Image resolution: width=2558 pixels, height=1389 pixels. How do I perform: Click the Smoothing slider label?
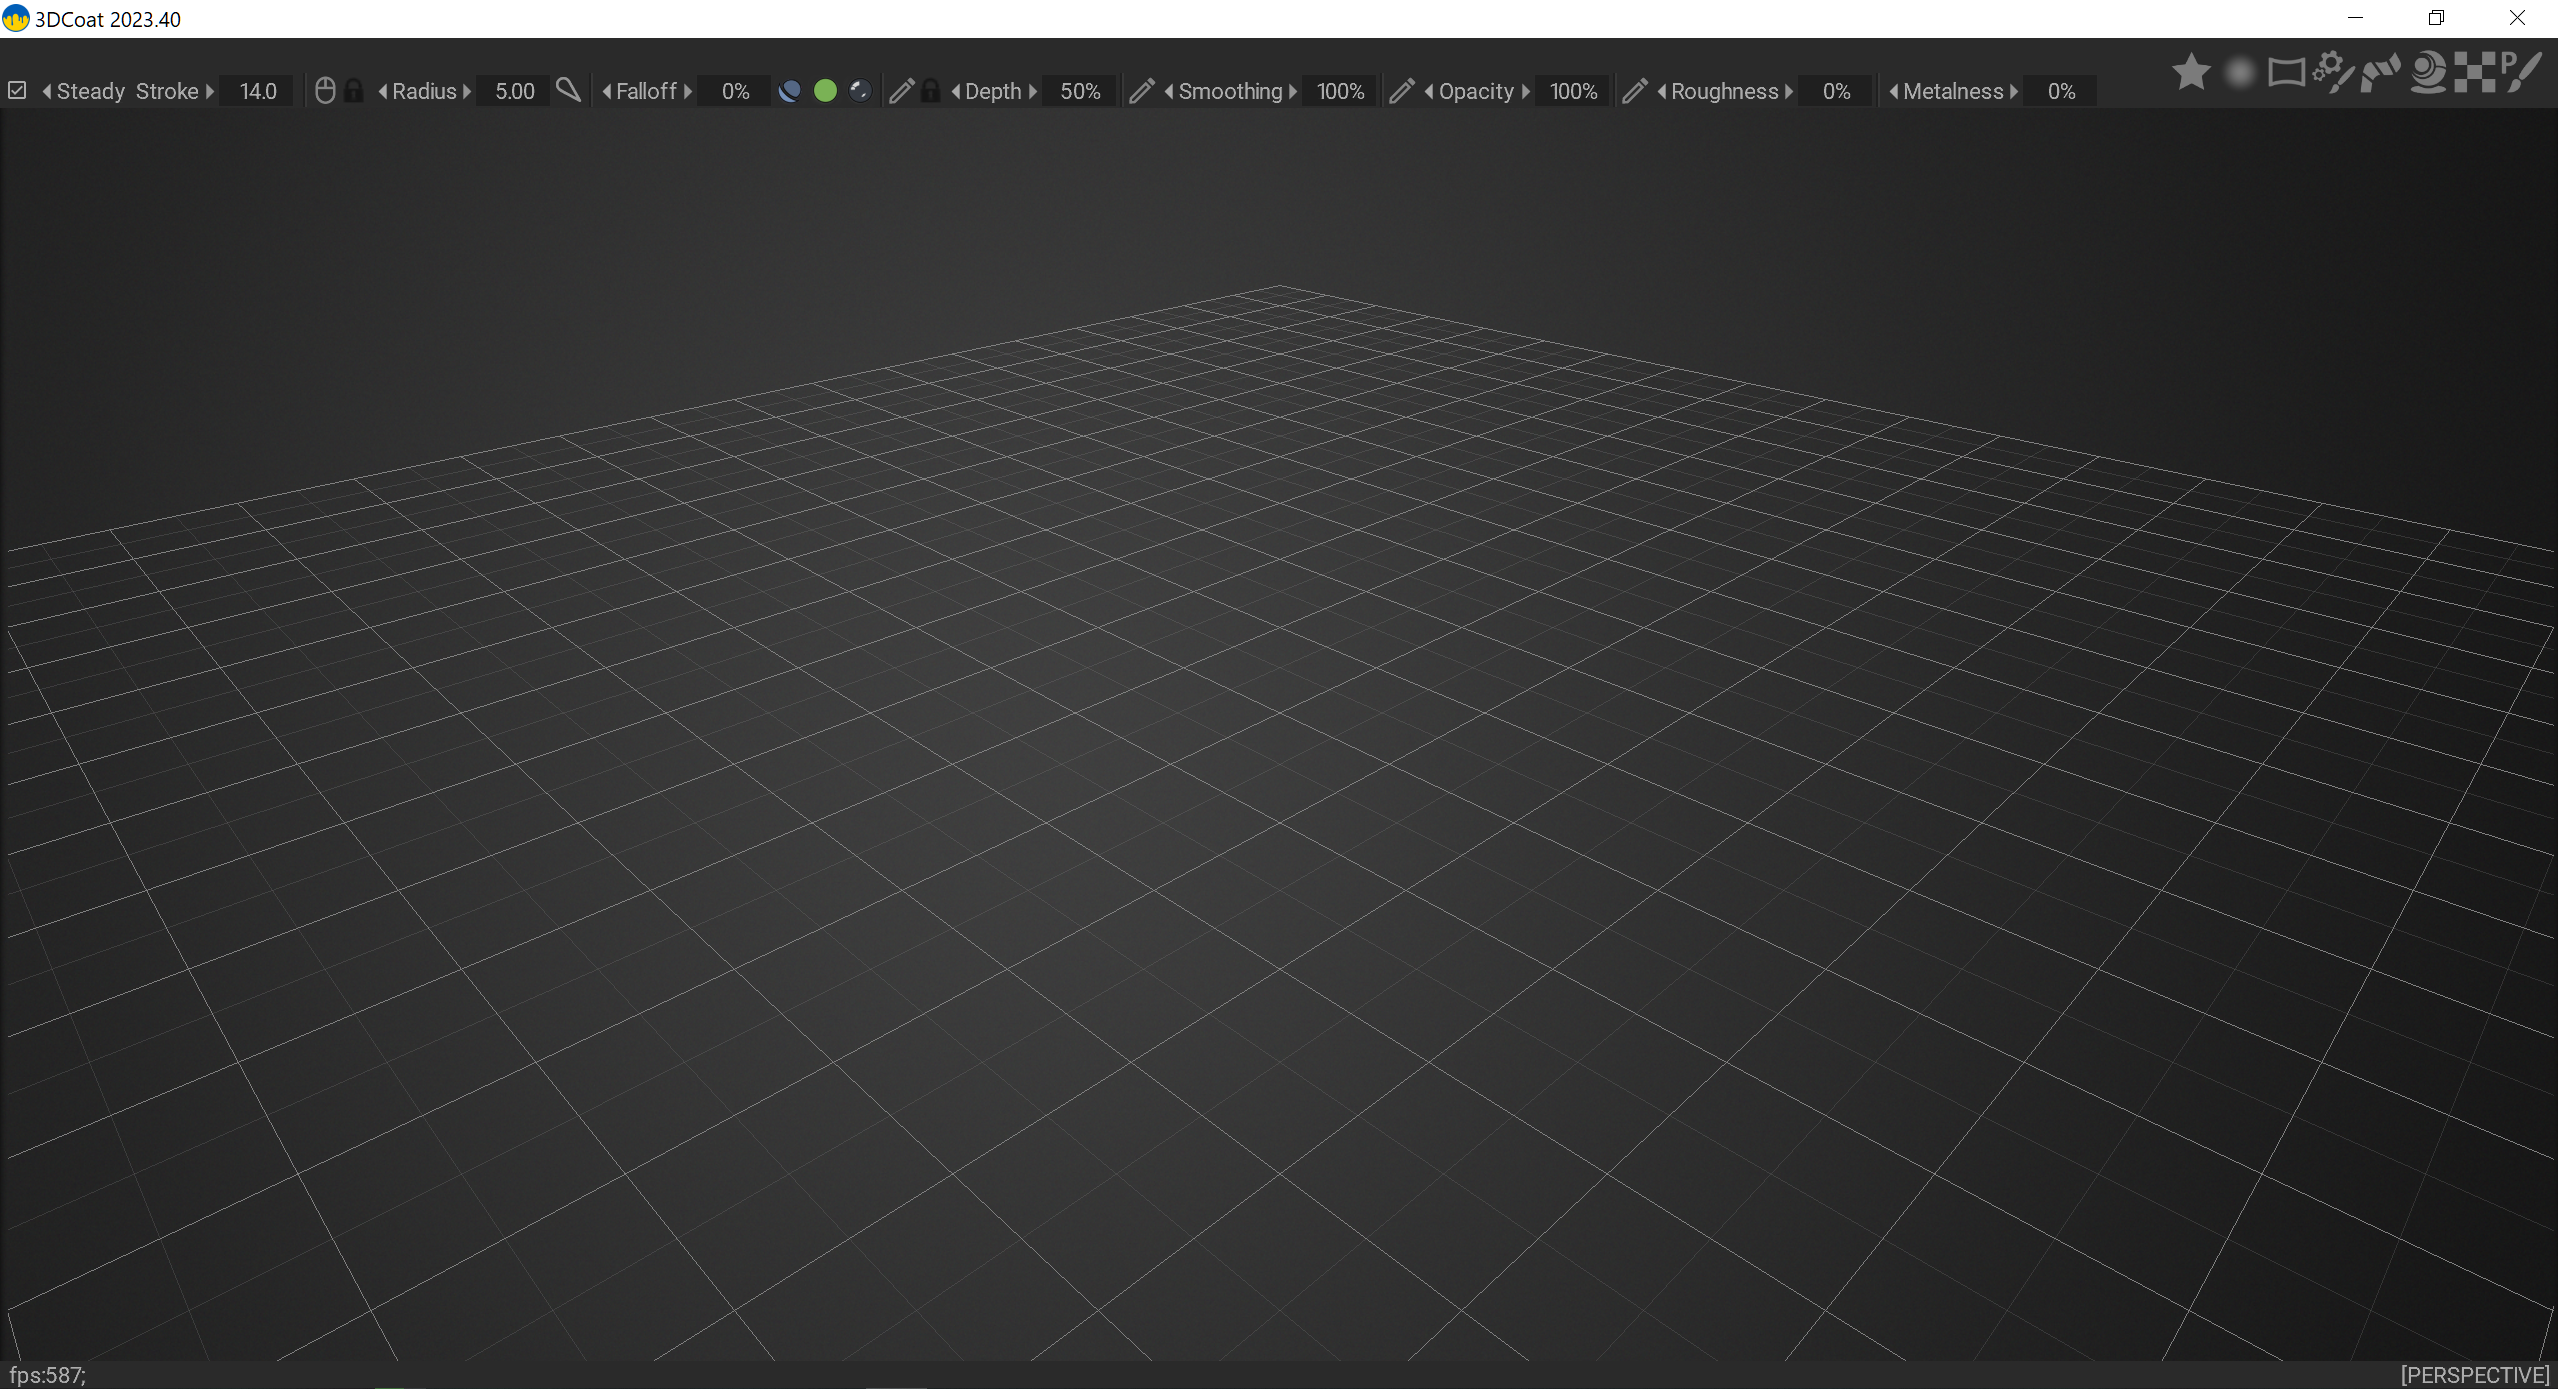point(1230,91)
